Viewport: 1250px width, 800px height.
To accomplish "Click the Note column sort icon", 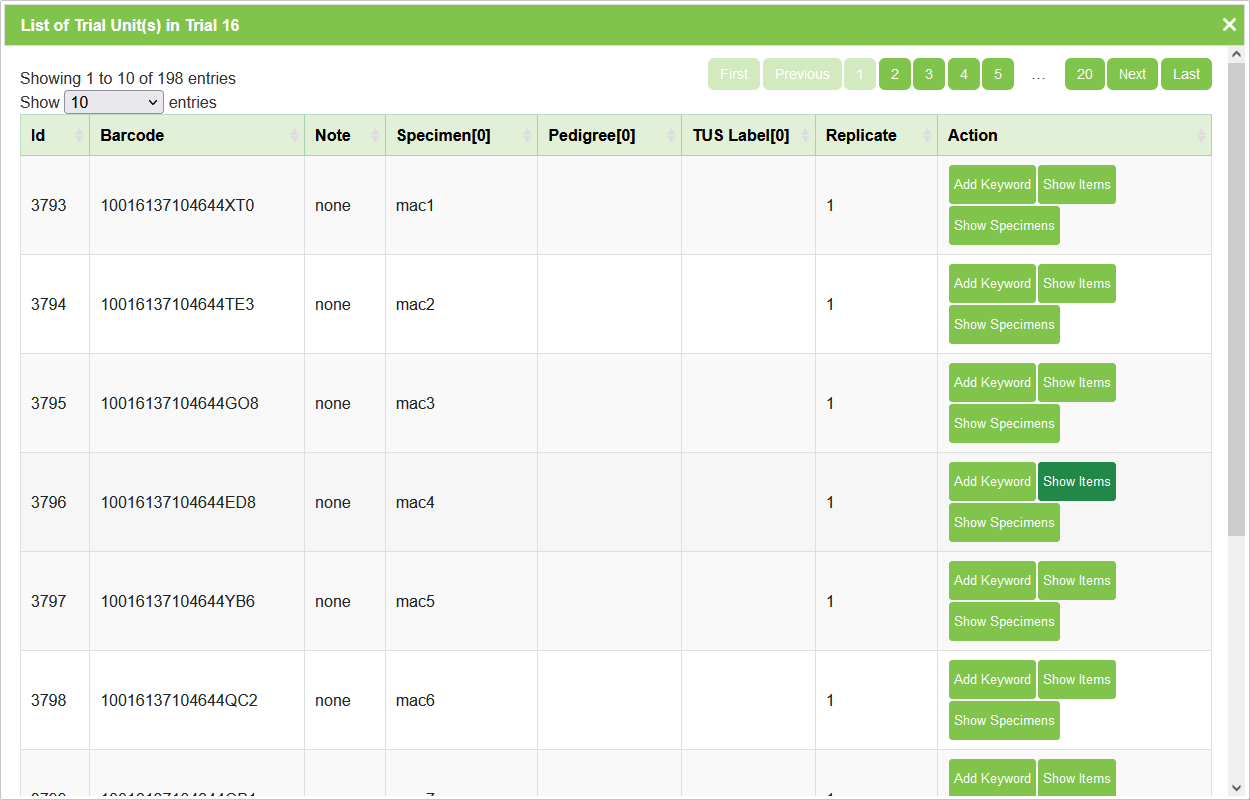I will click(x=375, y=135).
